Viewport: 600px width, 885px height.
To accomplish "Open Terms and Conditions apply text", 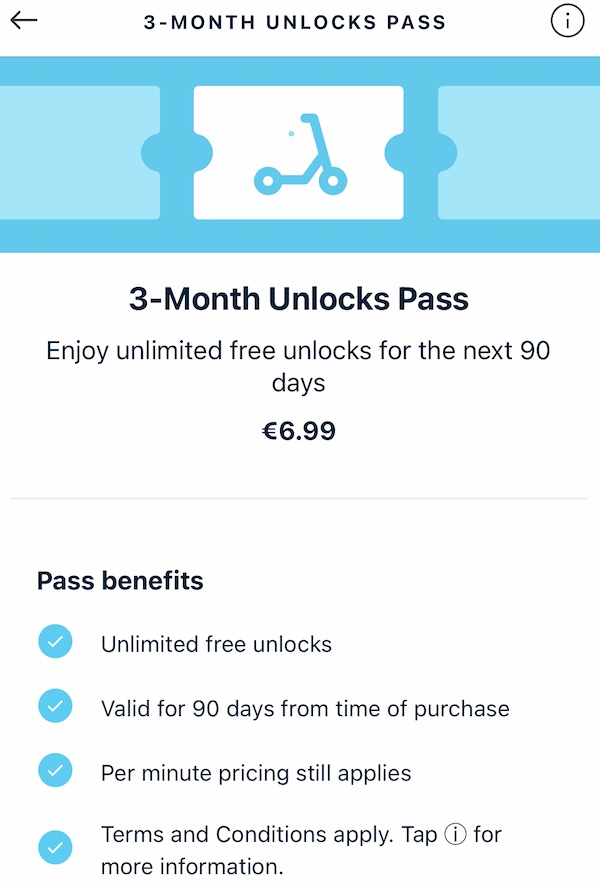I will point(301,850).
